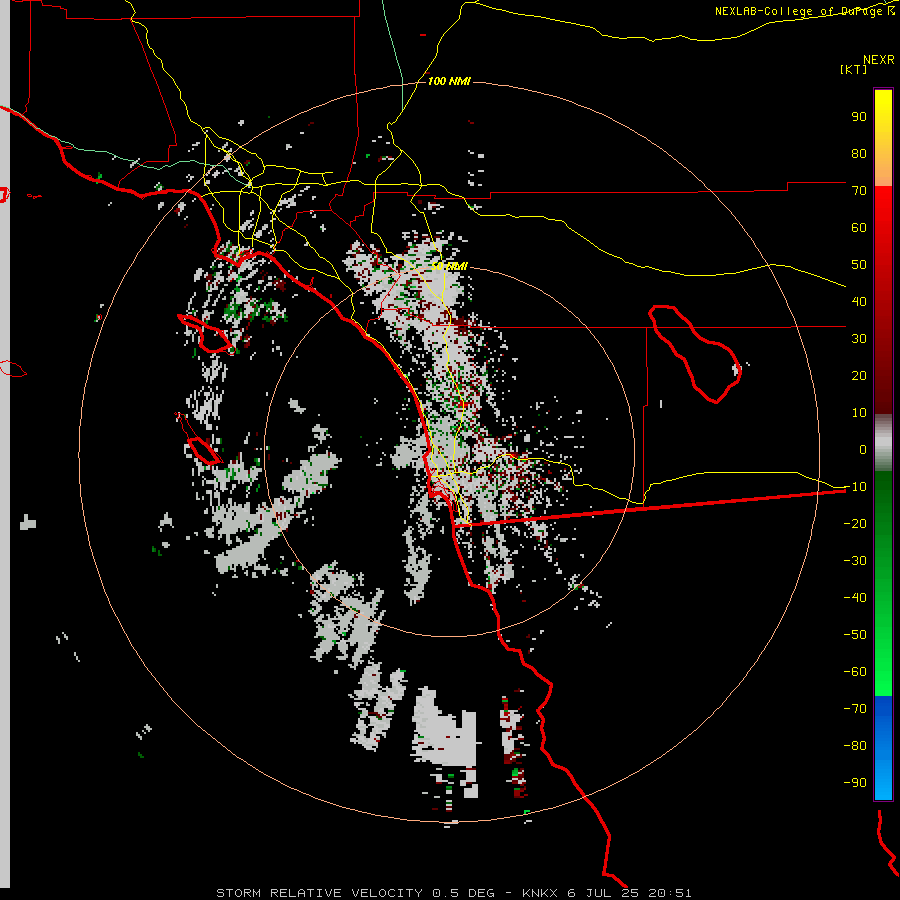Viewport: 900px width, 900px height.
Task: Click the -60 value on the velocity scale
Action: (x=855, y=672)
